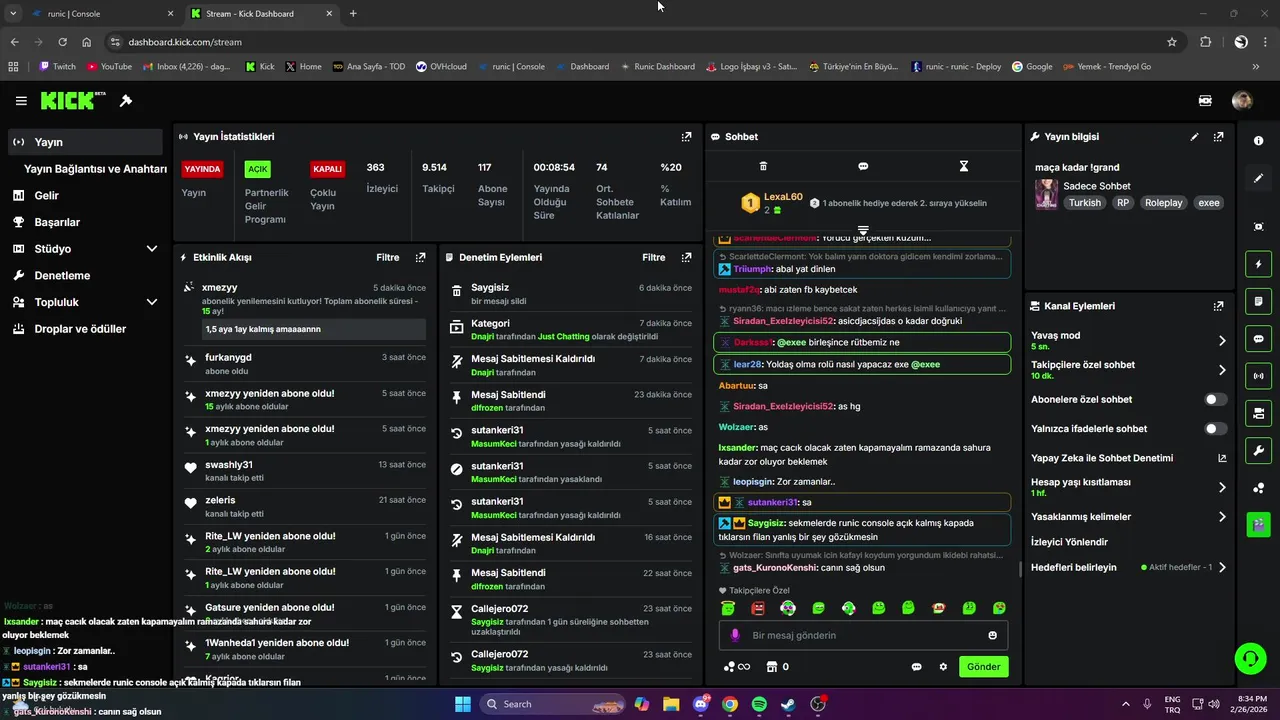Click the trash icon at the top of chat
This screenshot has height=720, width=1280.
[763, 166]
